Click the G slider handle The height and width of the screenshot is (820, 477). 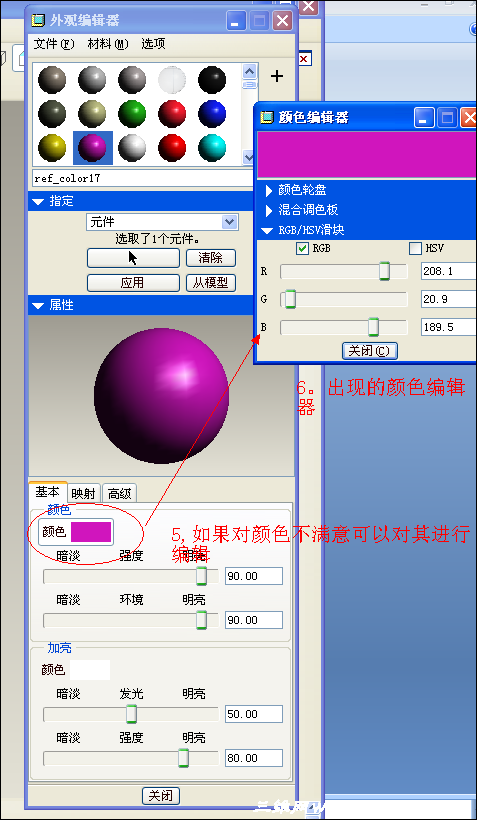290,300
